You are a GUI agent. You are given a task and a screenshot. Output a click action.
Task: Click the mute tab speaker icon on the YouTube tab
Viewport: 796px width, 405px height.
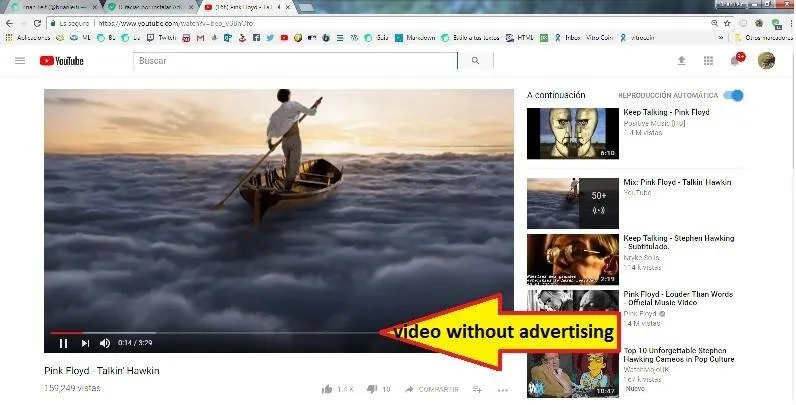tap(278, 7)
